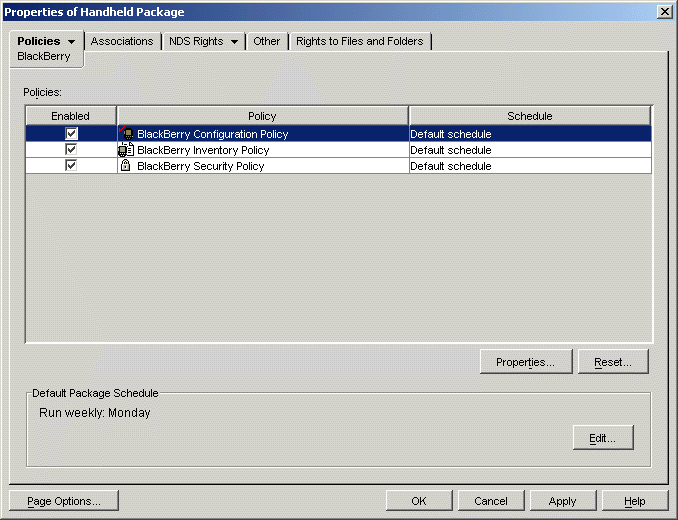Click the Reset... button

(x=613, y=362)
